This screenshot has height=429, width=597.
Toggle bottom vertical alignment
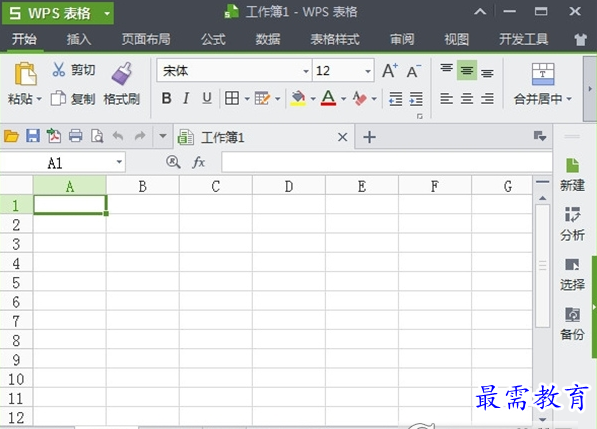click(487, 72)
